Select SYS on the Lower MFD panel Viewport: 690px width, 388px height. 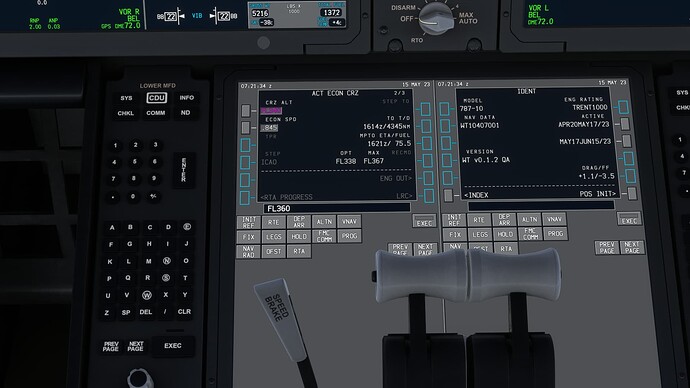[x=126, y=98]
